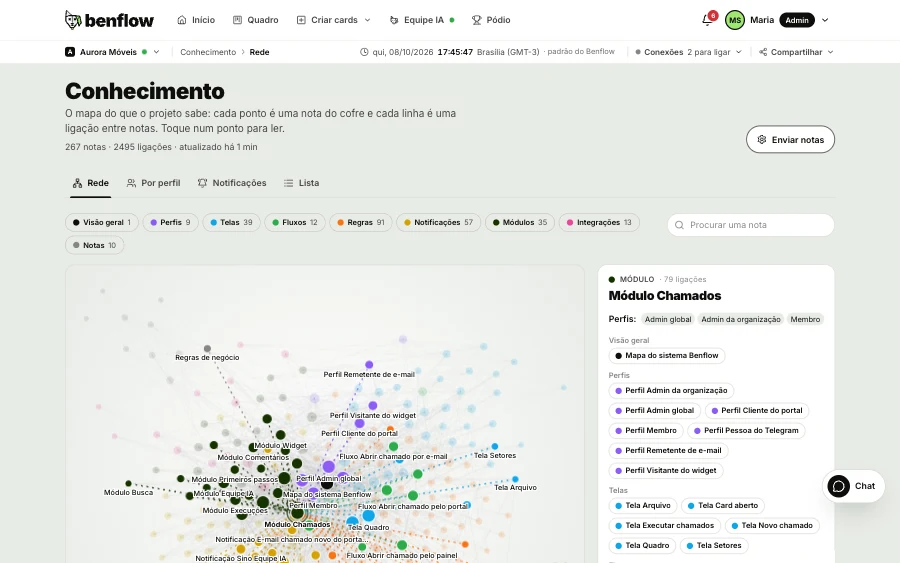Click the clock icon beside the date
The width and height of the screenshot is (900, 563).
[x=364, y=52]
